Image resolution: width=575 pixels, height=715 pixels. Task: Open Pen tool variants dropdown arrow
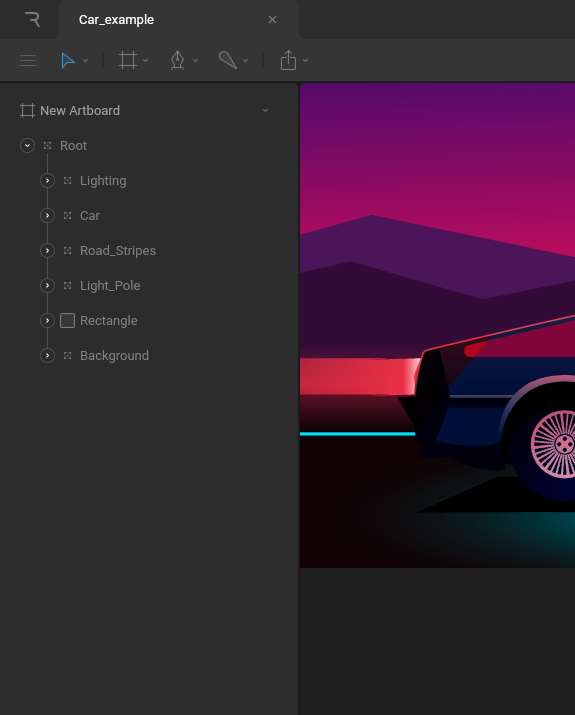pos(195,61)
